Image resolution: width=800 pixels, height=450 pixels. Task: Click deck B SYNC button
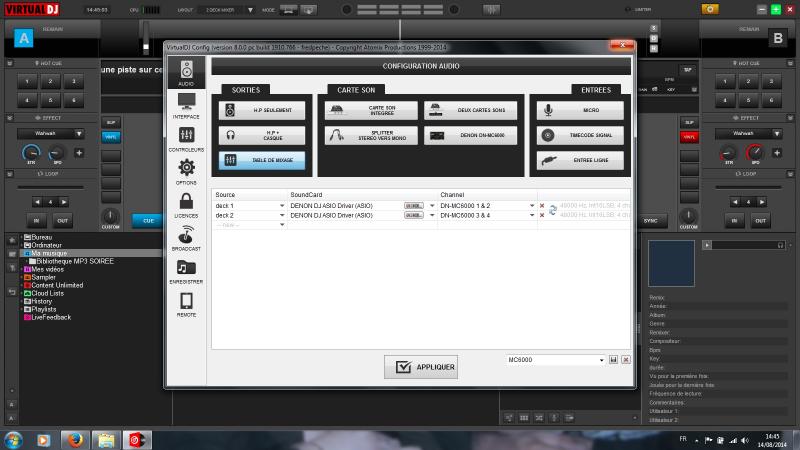pos(651,221)
